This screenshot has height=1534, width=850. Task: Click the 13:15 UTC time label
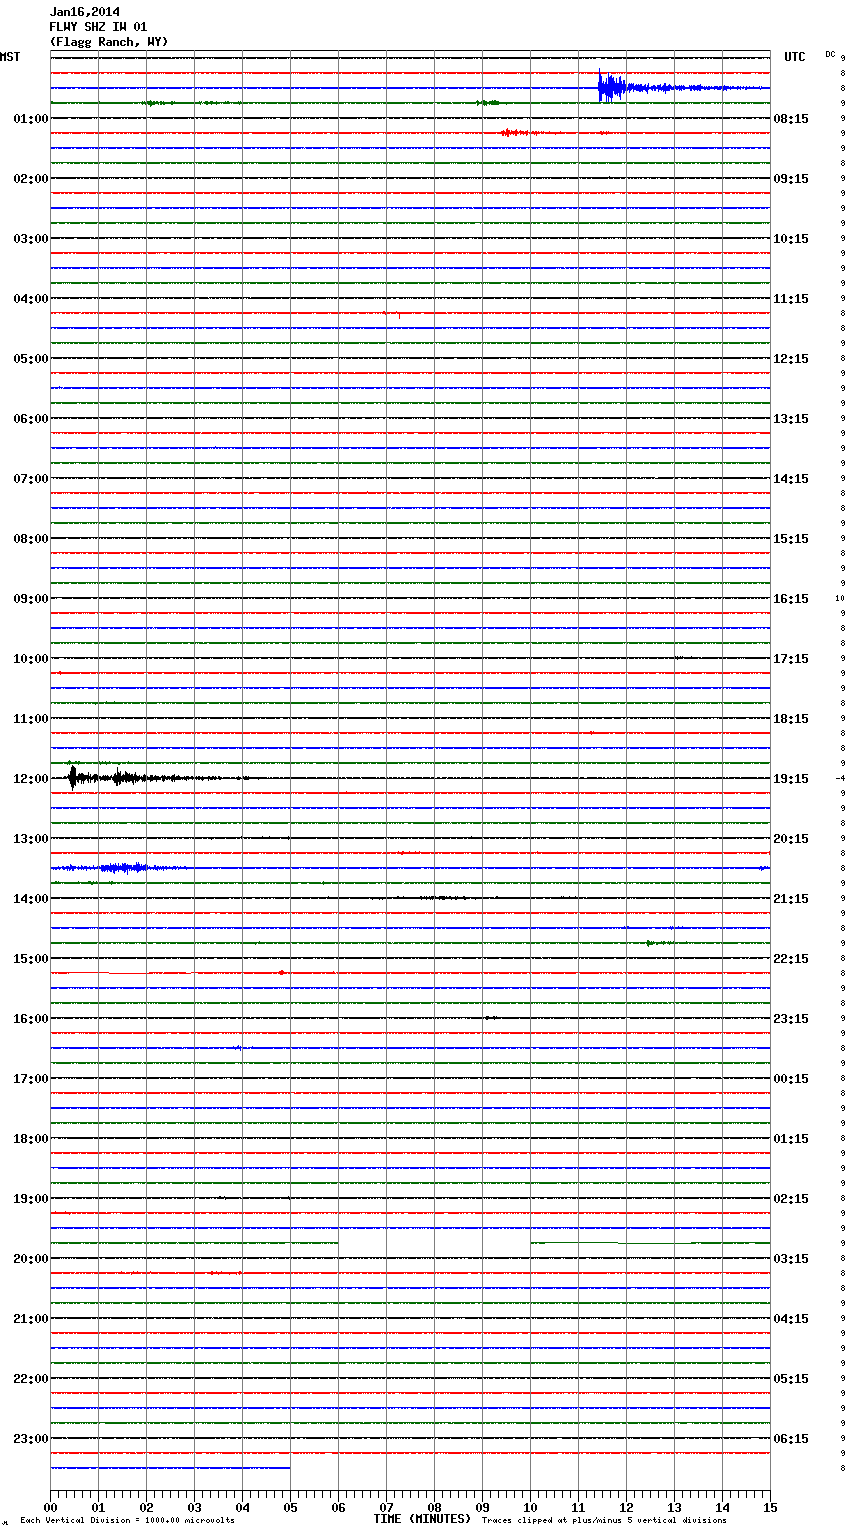[791, 419]
